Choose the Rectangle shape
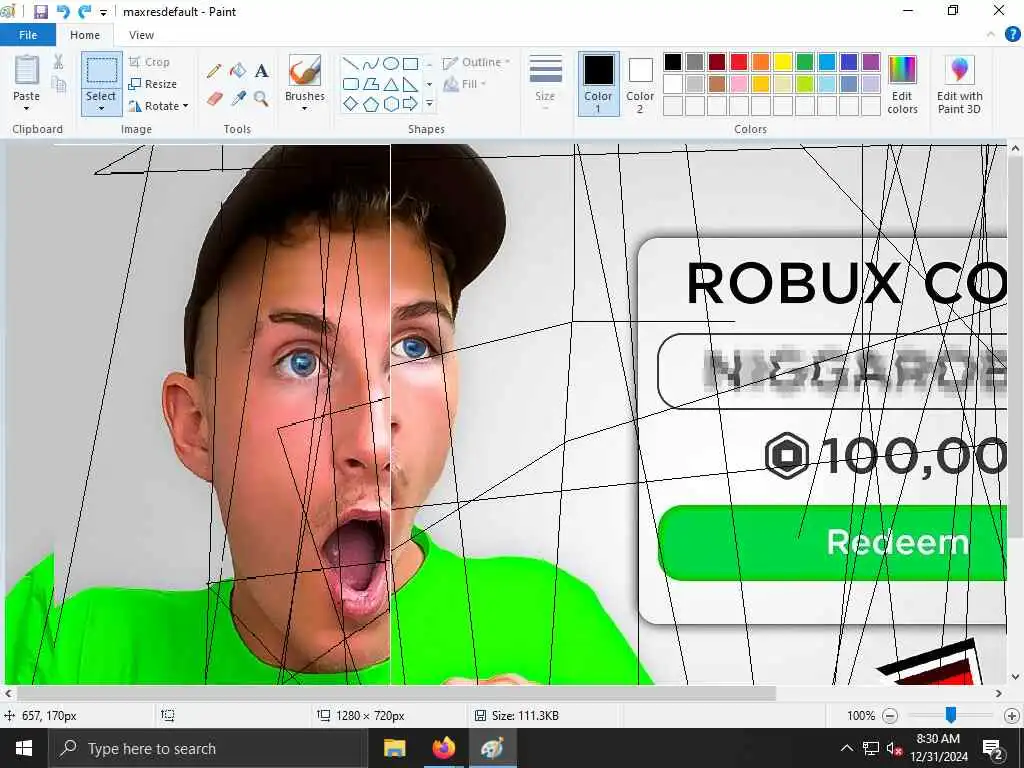Image resolution: width=1024 pixels, height=768 pixels. (x=410, y=64)
